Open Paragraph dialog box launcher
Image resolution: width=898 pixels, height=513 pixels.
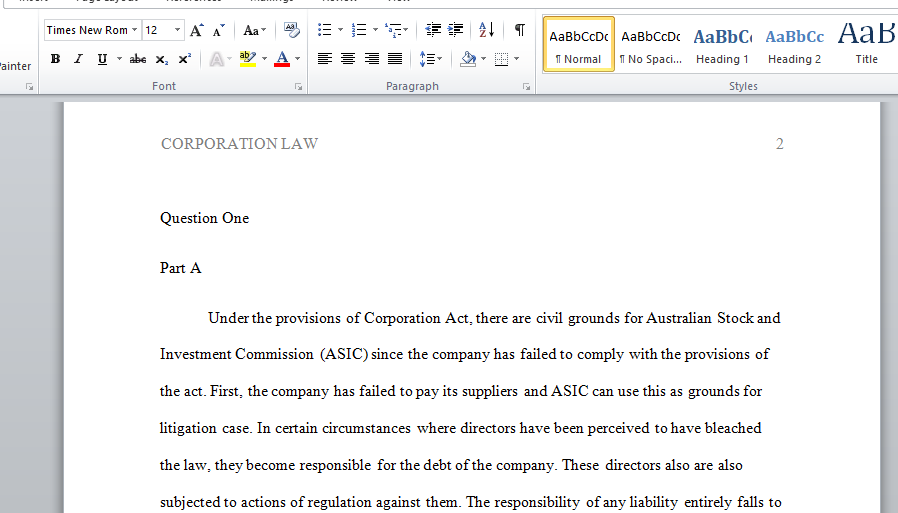[x=526, y=87]
